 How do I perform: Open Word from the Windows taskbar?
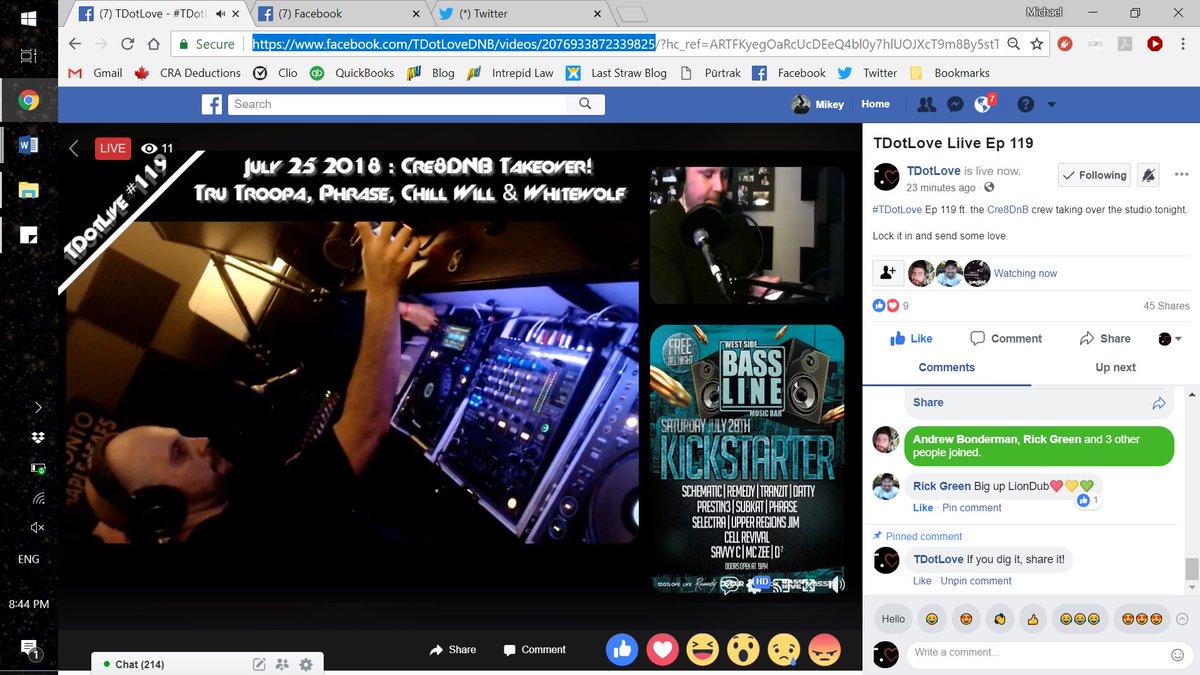[28, 146]
